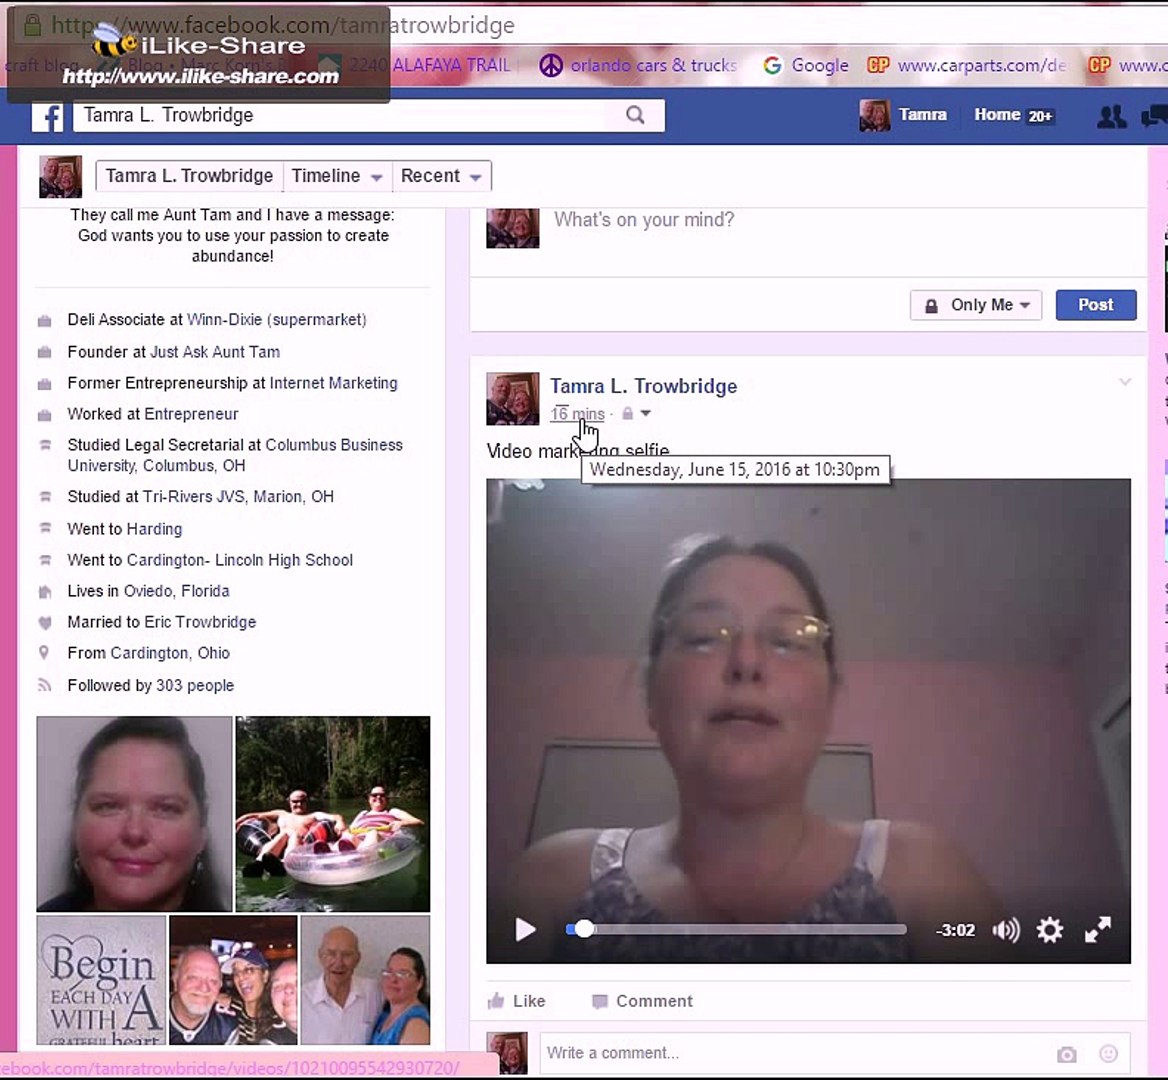Image resolution: width=1168 pixels, height=1080 pixels.
Task: Click the What's on your mind field
Action: [x=644, y=220]
